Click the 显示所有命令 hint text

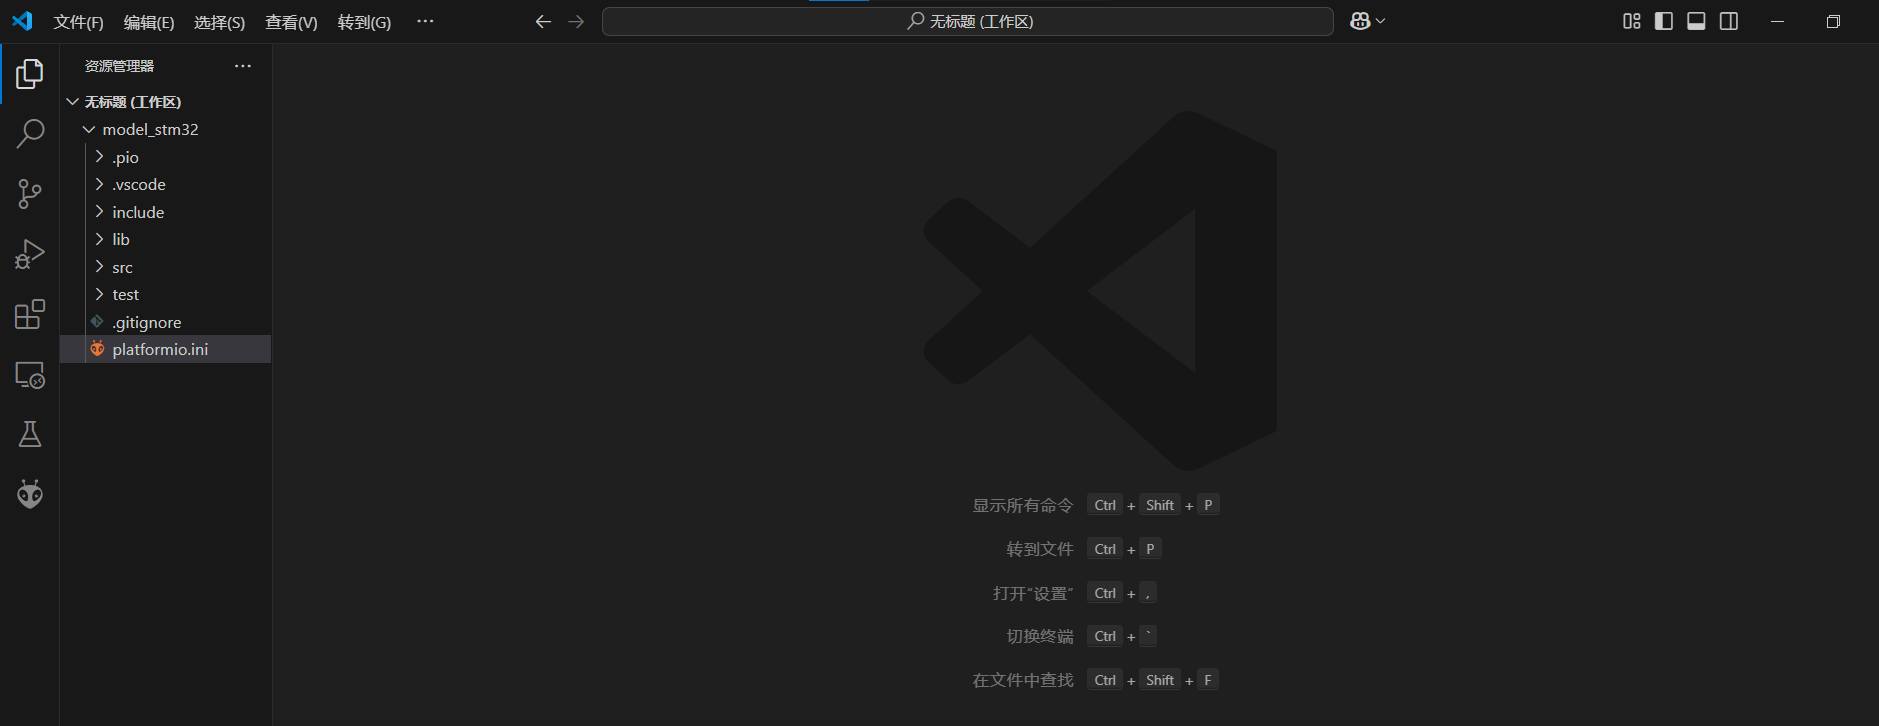point(1023,506)
